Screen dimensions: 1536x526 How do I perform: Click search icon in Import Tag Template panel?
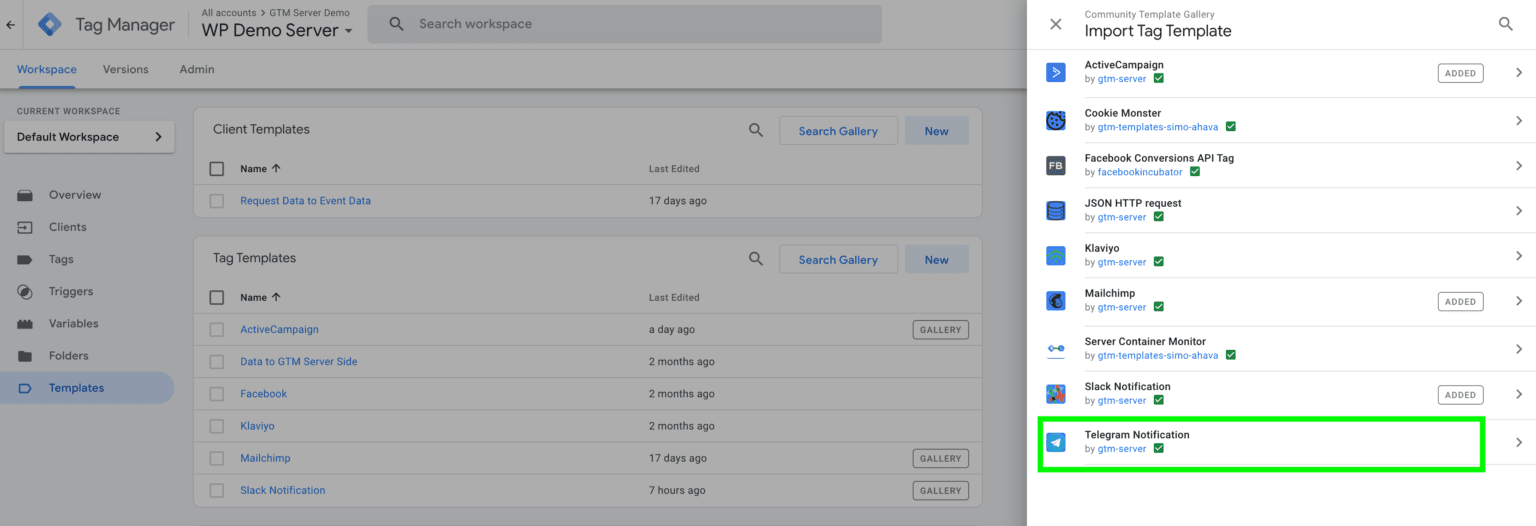[1506, 24]
